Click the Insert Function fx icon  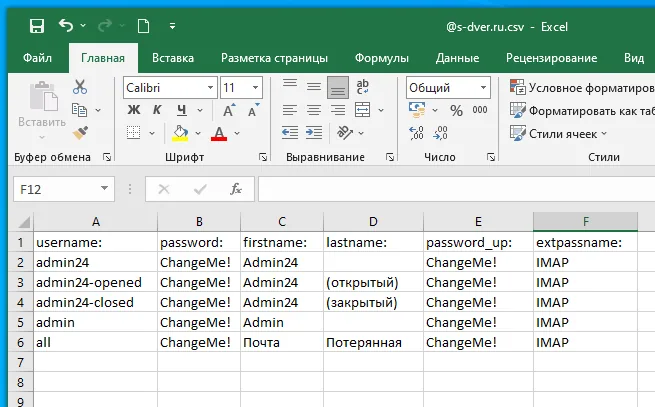(x=236, y=189)
